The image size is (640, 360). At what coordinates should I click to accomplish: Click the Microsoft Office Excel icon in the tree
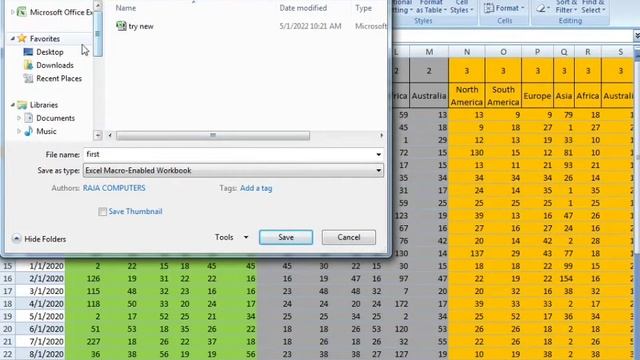click(21, 12)
